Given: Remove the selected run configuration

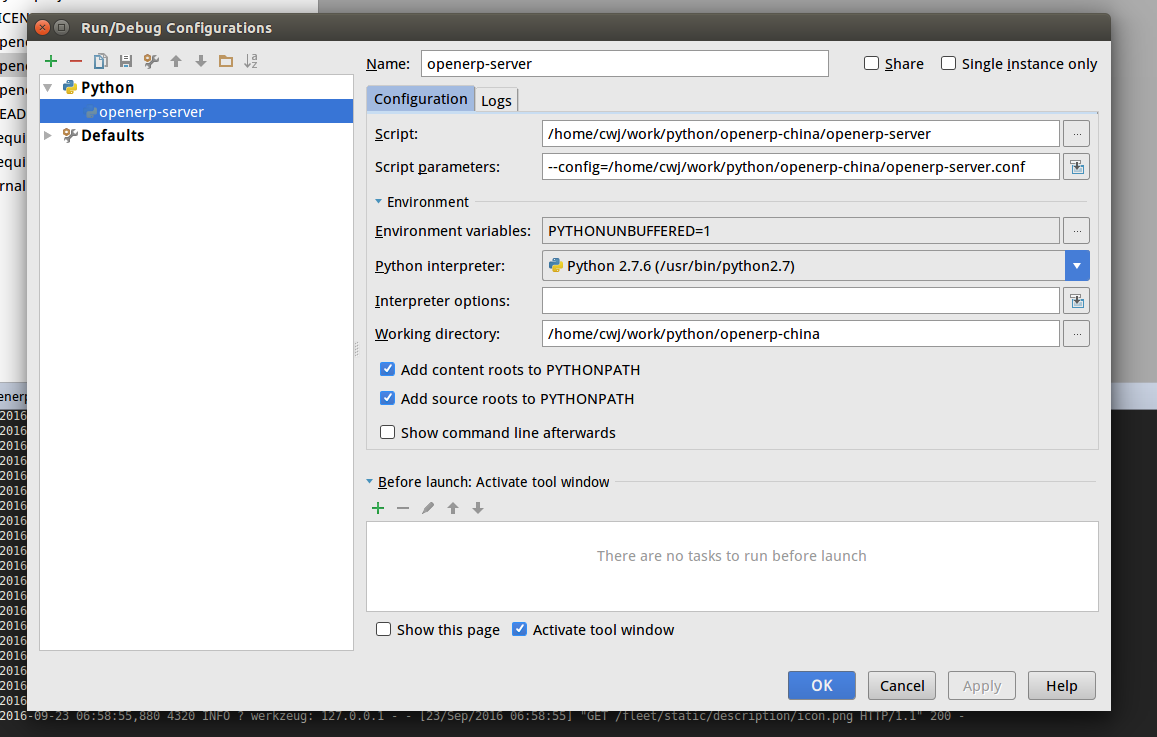Looking at the screenshot, I should (x=76, y=61).
